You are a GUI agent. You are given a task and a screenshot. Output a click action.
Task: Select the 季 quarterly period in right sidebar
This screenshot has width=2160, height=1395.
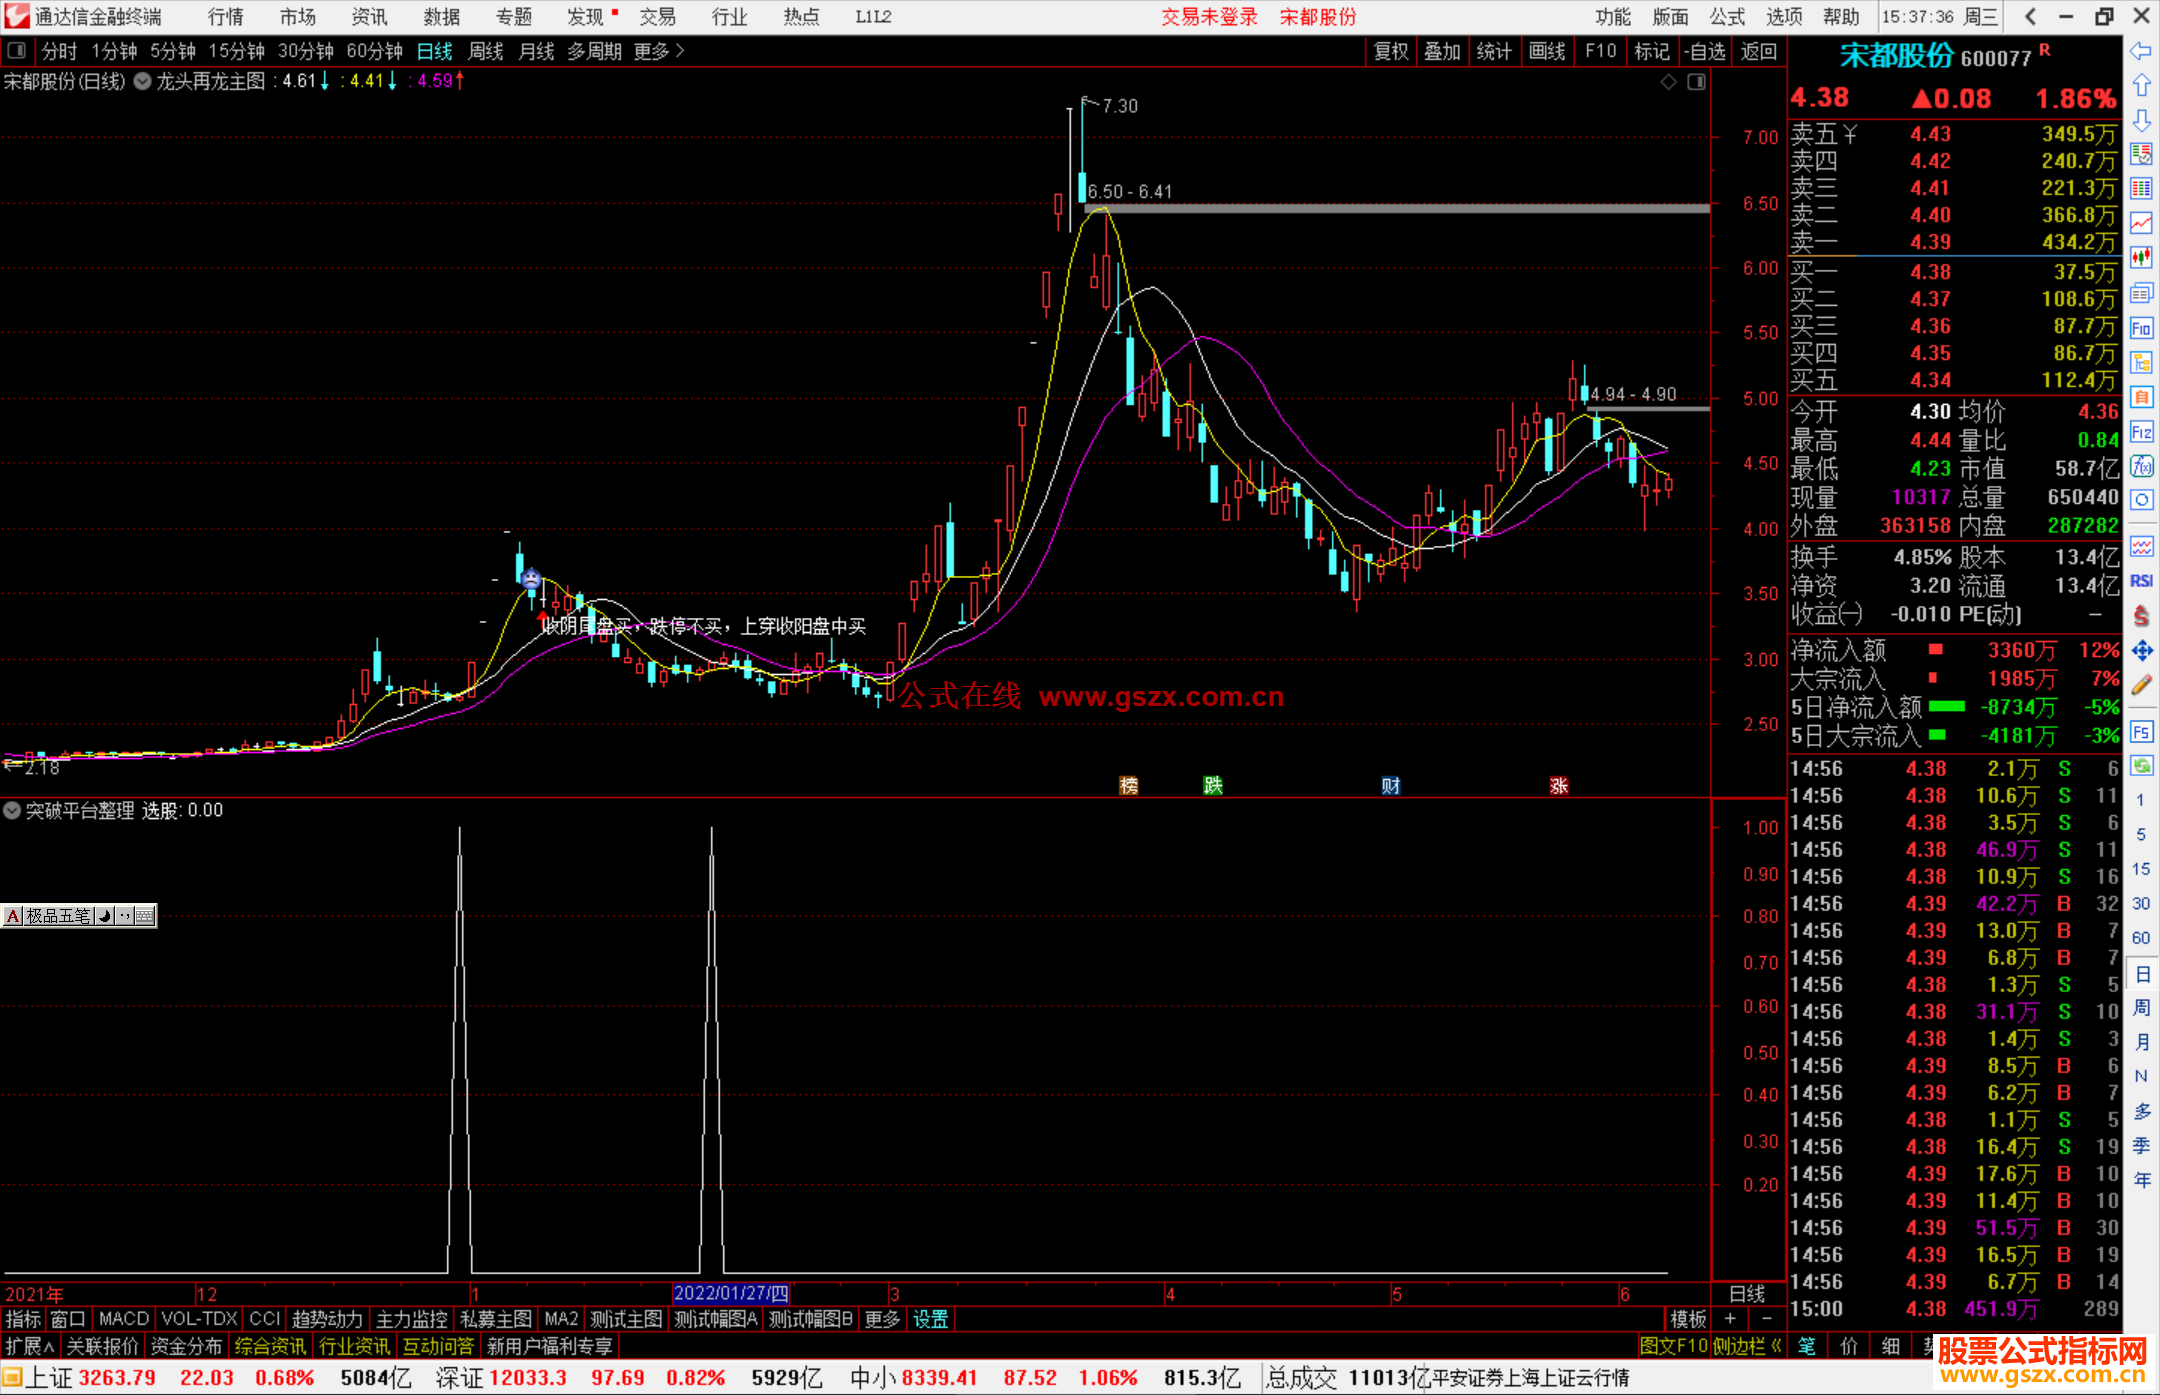tap(2141, 1146)
